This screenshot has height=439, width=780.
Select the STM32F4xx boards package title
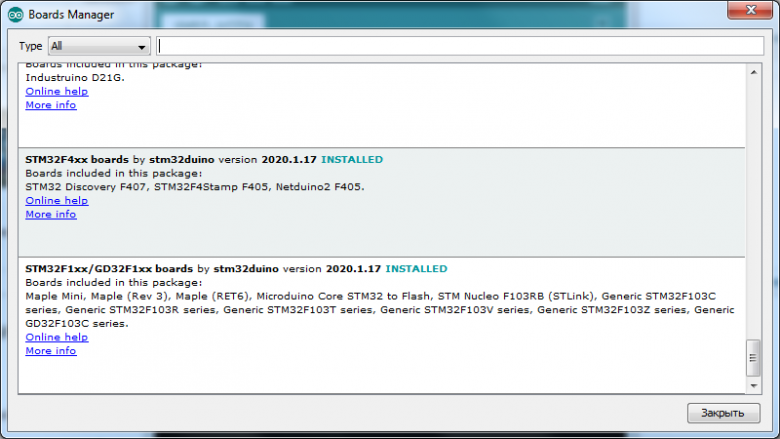(77, 160)
